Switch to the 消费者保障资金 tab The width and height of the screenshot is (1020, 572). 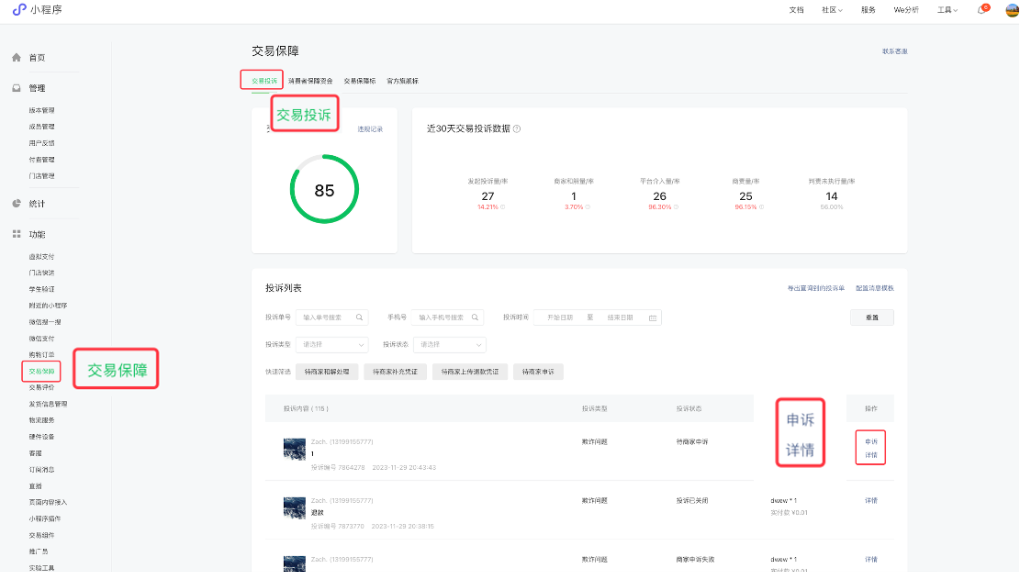(310, 80)
